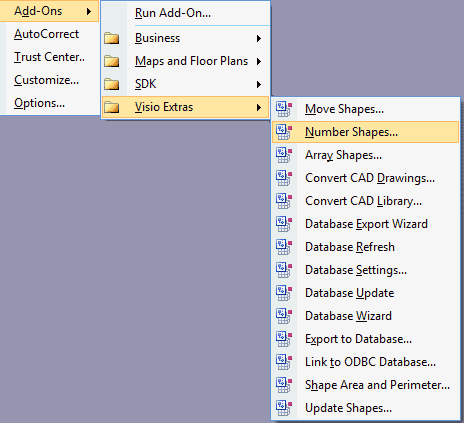Open the Add-Ons menu item
464x423 pixels.
pos(49,11)
